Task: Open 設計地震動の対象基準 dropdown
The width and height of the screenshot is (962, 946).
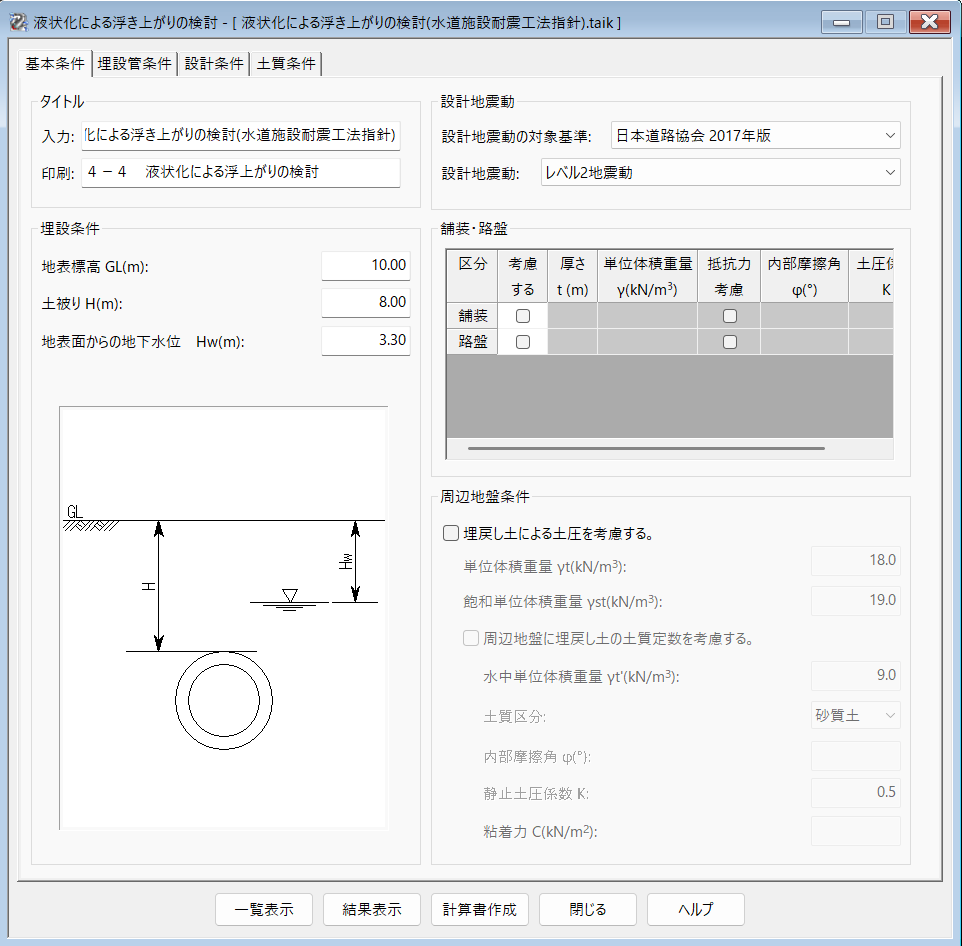Action: [755, 136]
